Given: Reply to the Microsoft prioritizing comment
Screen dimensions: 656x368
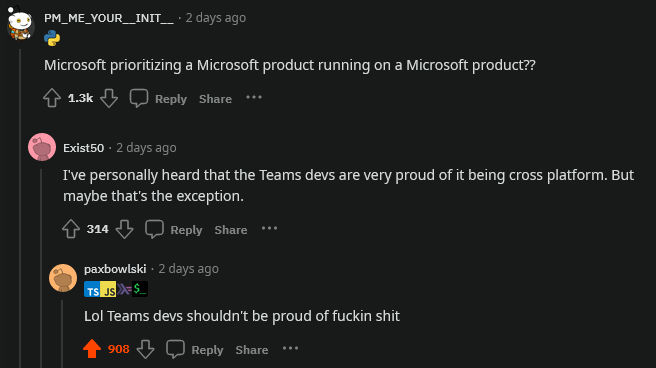Looking at the screenshot, I should [x=171, y=99].
